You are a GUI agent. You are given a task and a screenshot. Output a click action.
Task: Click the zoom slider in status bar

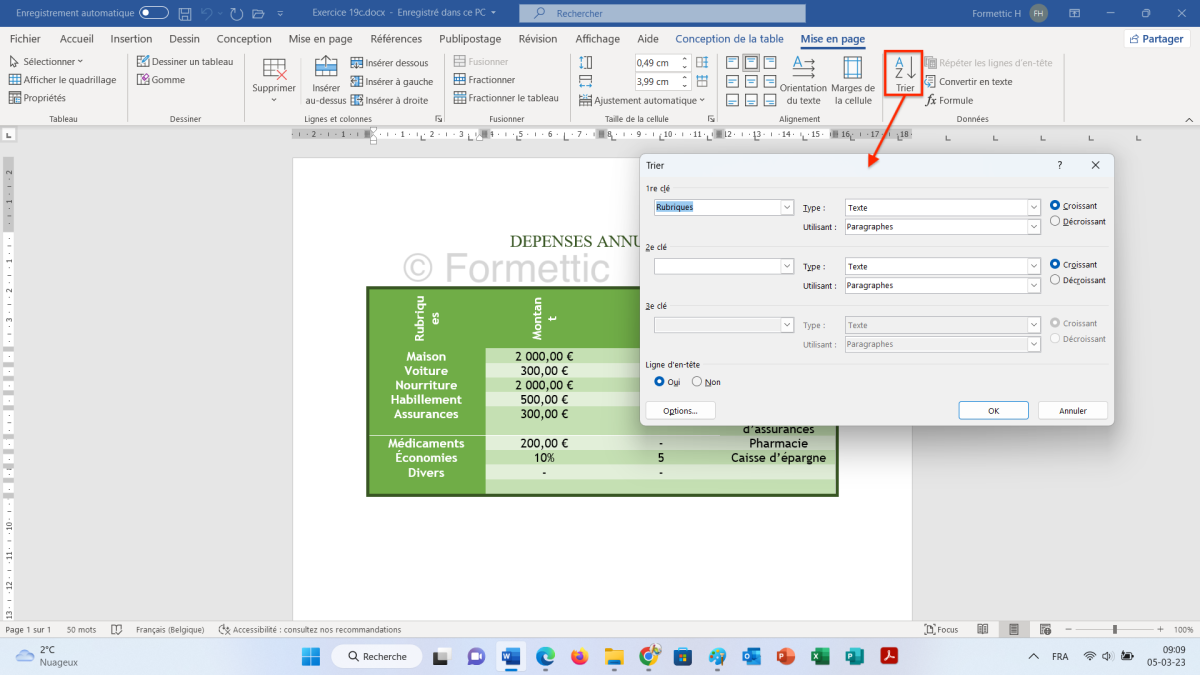[1115, 630]
